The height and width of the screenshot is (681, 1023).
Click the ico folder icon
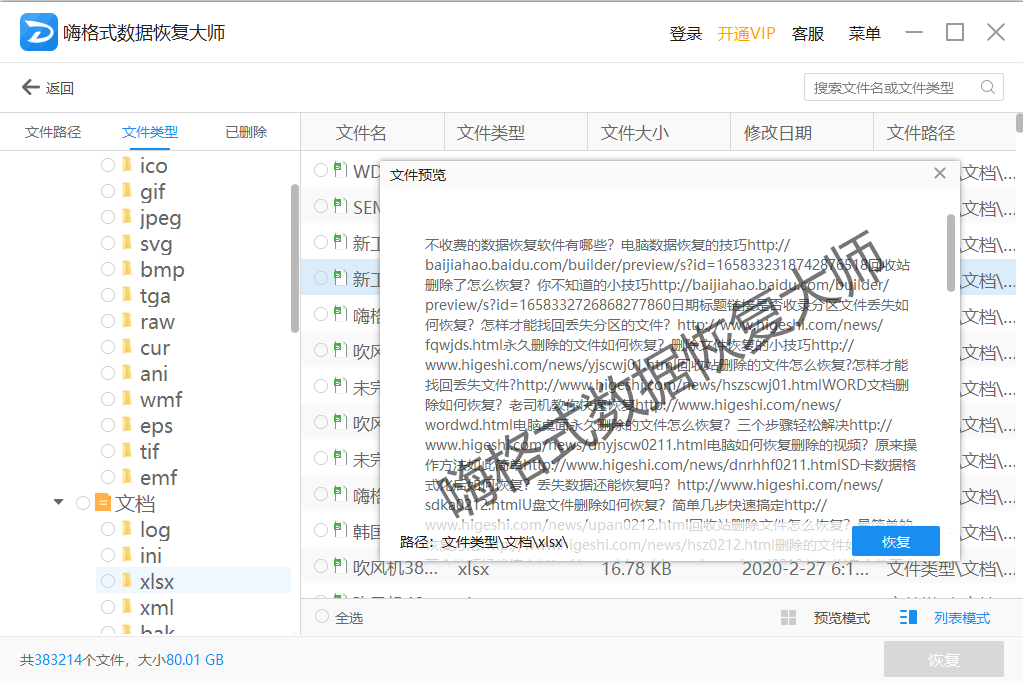pyautogui.click(x=127, y=164)
